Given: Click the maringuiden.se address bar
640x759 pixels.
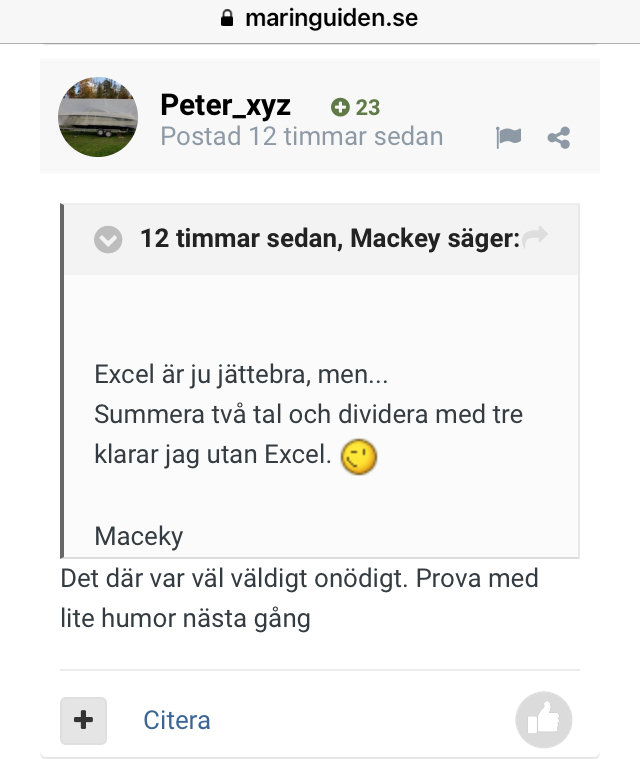Looking at the screenshot, I should tap(320, 18).
